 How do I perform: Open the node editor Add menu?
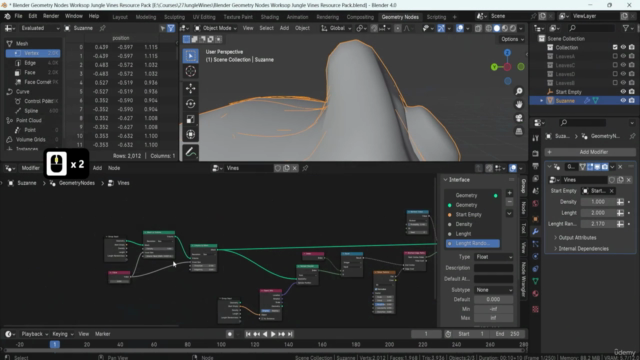(97, 168)
